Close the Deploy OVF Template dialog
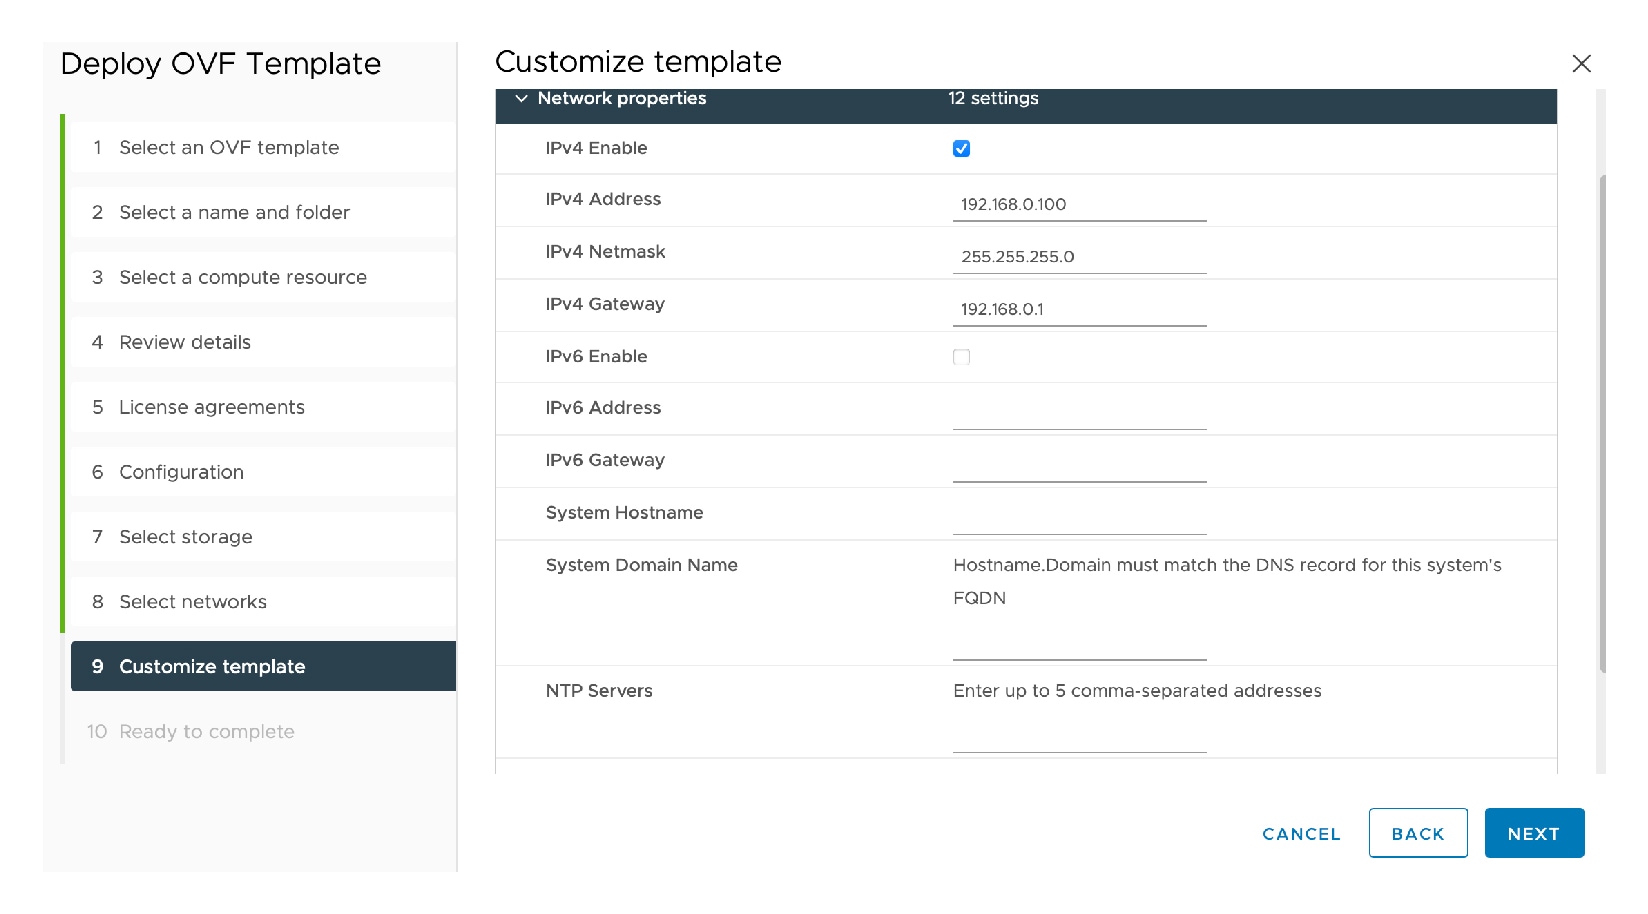The image size is (1648, 914). coord(1581,64)
